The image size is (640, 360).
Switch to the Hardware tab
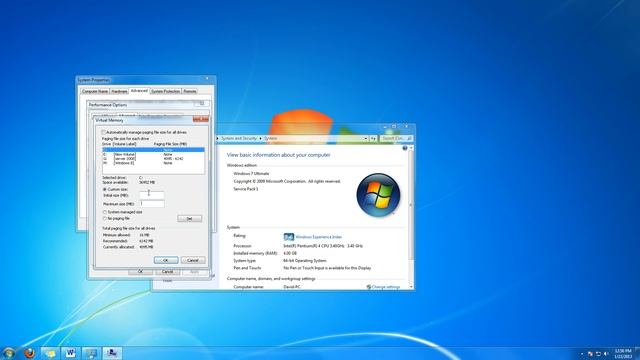(119, 91)
